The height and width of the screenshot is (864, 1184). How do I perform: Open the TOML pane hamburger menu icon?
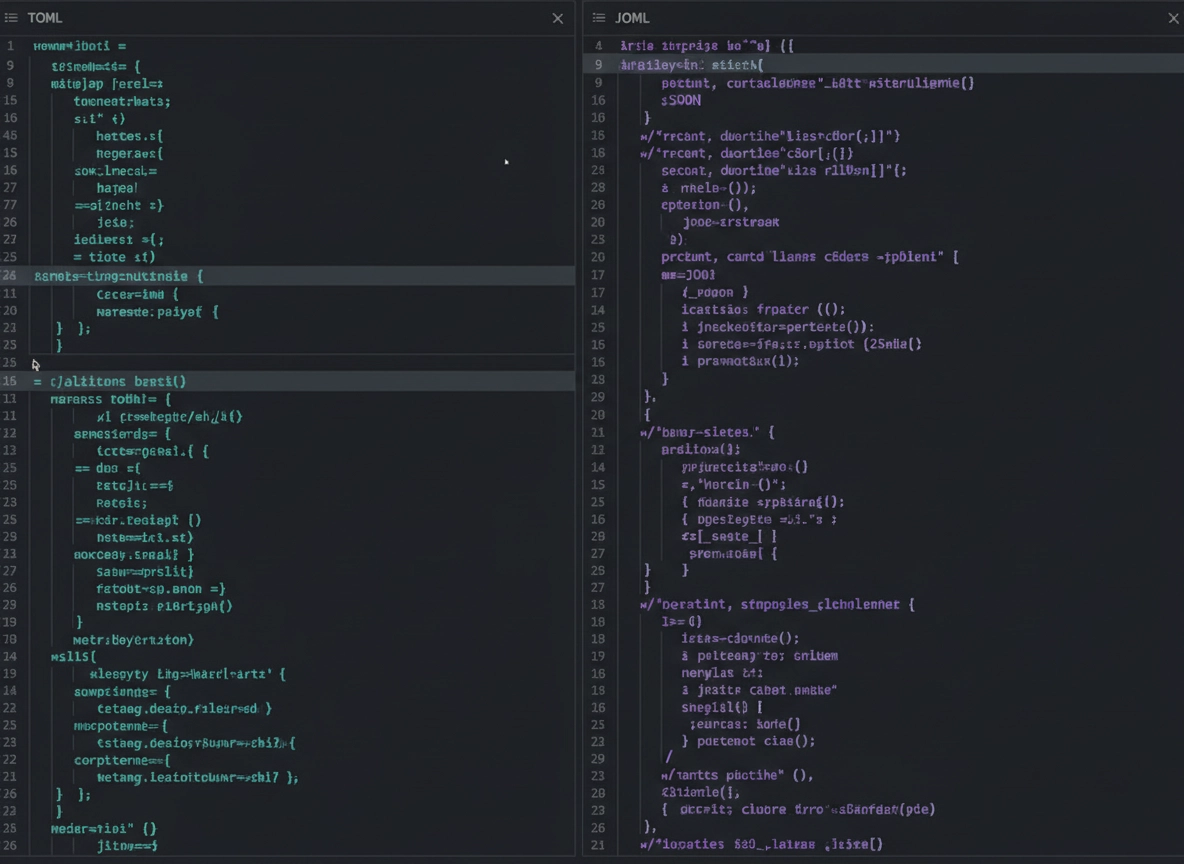pyautogui.click(x=11, y=17)
